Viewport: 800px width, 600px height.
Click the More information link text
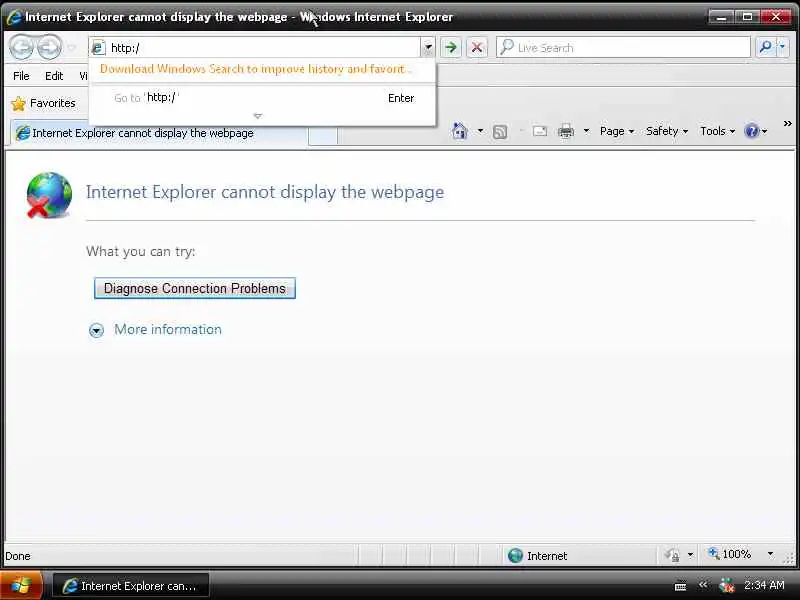[x=168, y=330]
